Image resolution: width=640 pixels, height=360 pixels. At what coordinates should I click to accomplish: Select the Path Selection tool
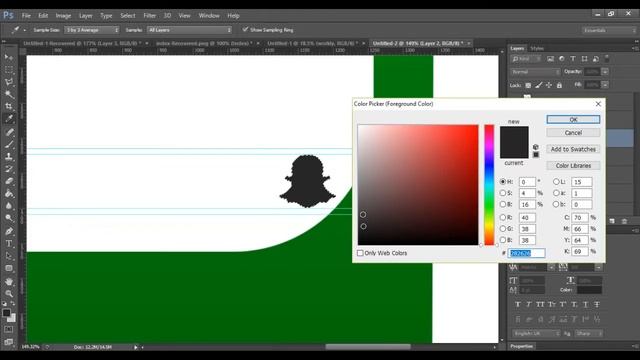click(9, 256)
